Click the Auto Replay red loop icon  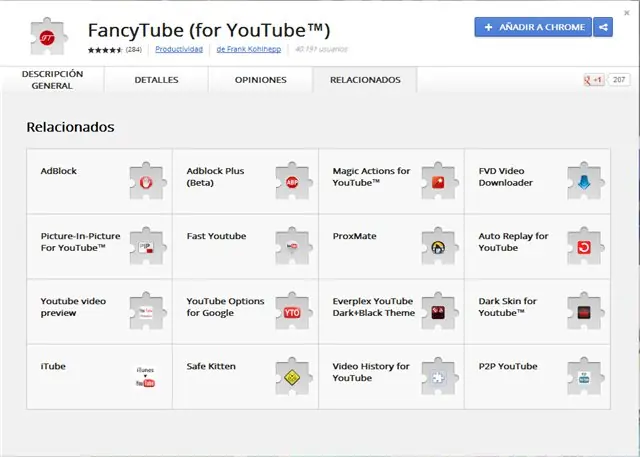586,246
